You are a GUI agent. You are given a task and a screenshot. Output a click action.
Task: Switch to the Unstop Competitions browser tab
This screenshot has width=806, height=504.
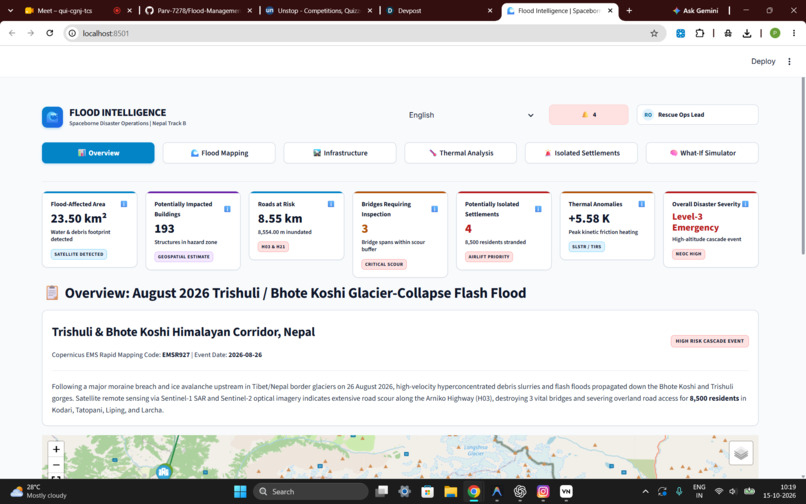[318, 10]
